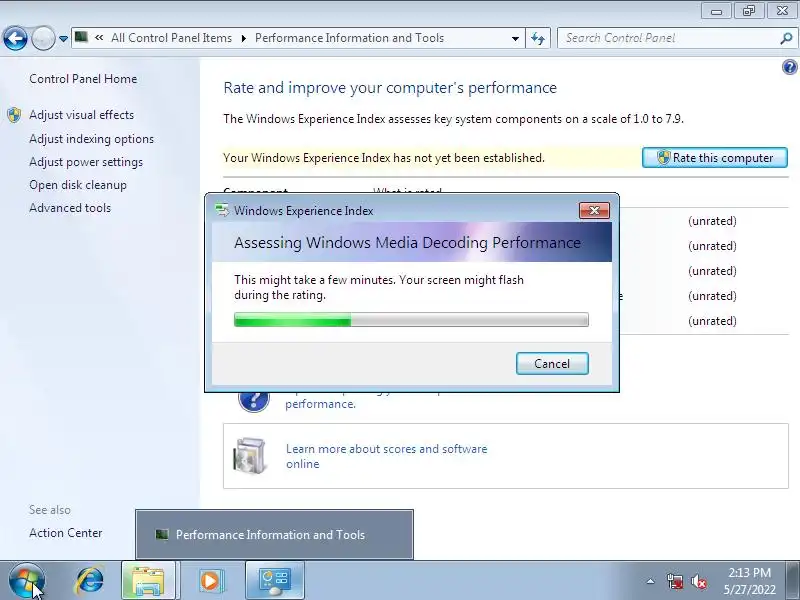This screenshot has width=800, height=600.
Task: Open the Windows Start menu
Action: (27, 581)
